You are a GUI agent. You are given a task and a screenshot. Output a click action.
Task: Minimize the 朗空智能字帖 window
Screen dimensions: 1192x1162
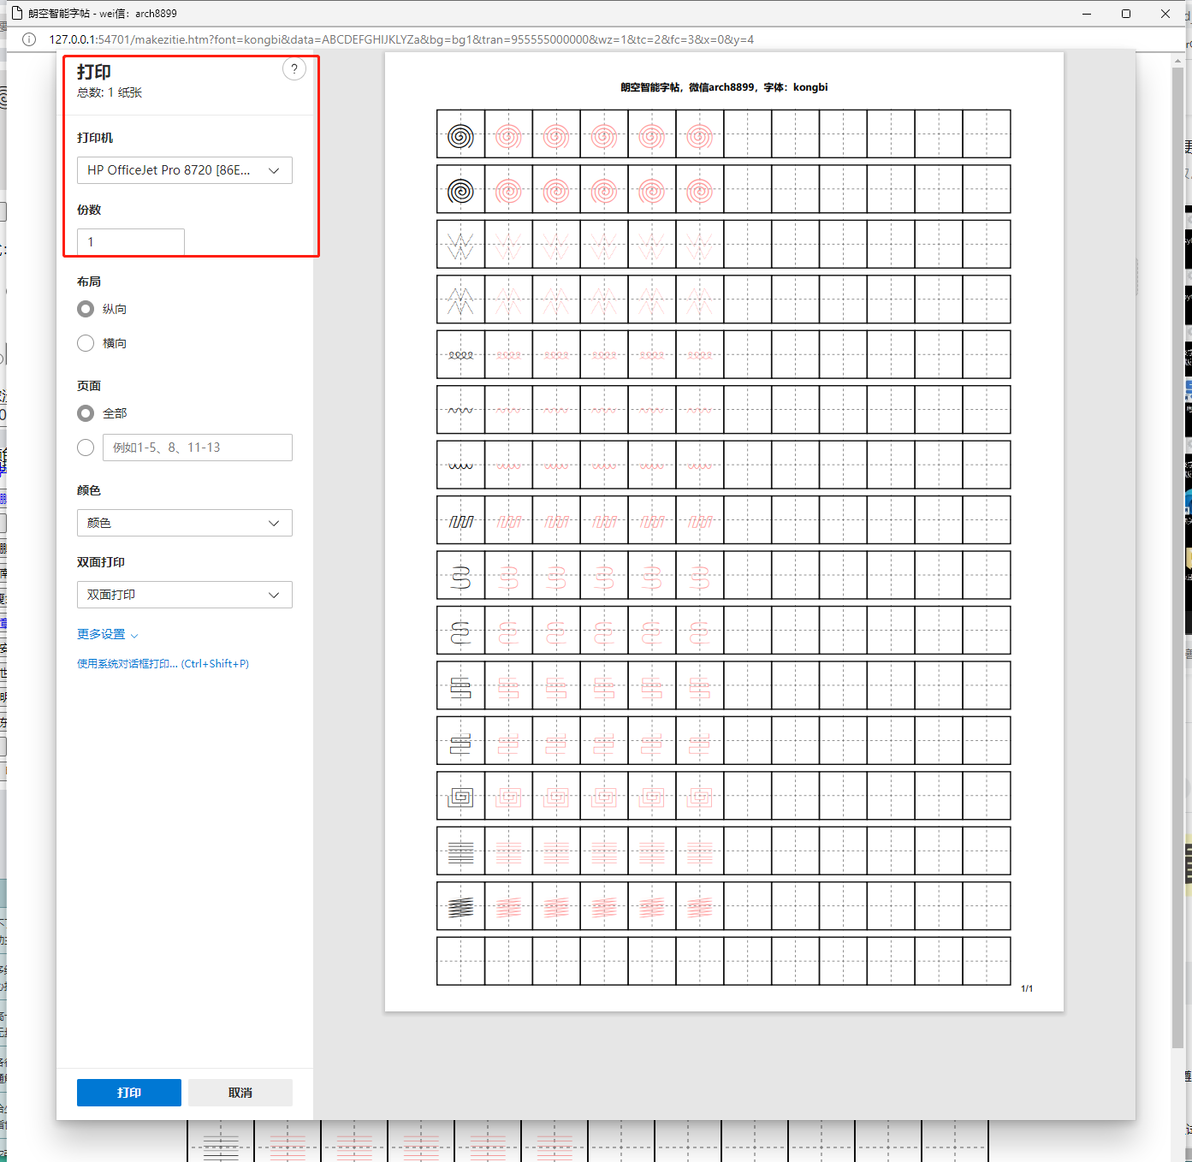(1087, 14)
